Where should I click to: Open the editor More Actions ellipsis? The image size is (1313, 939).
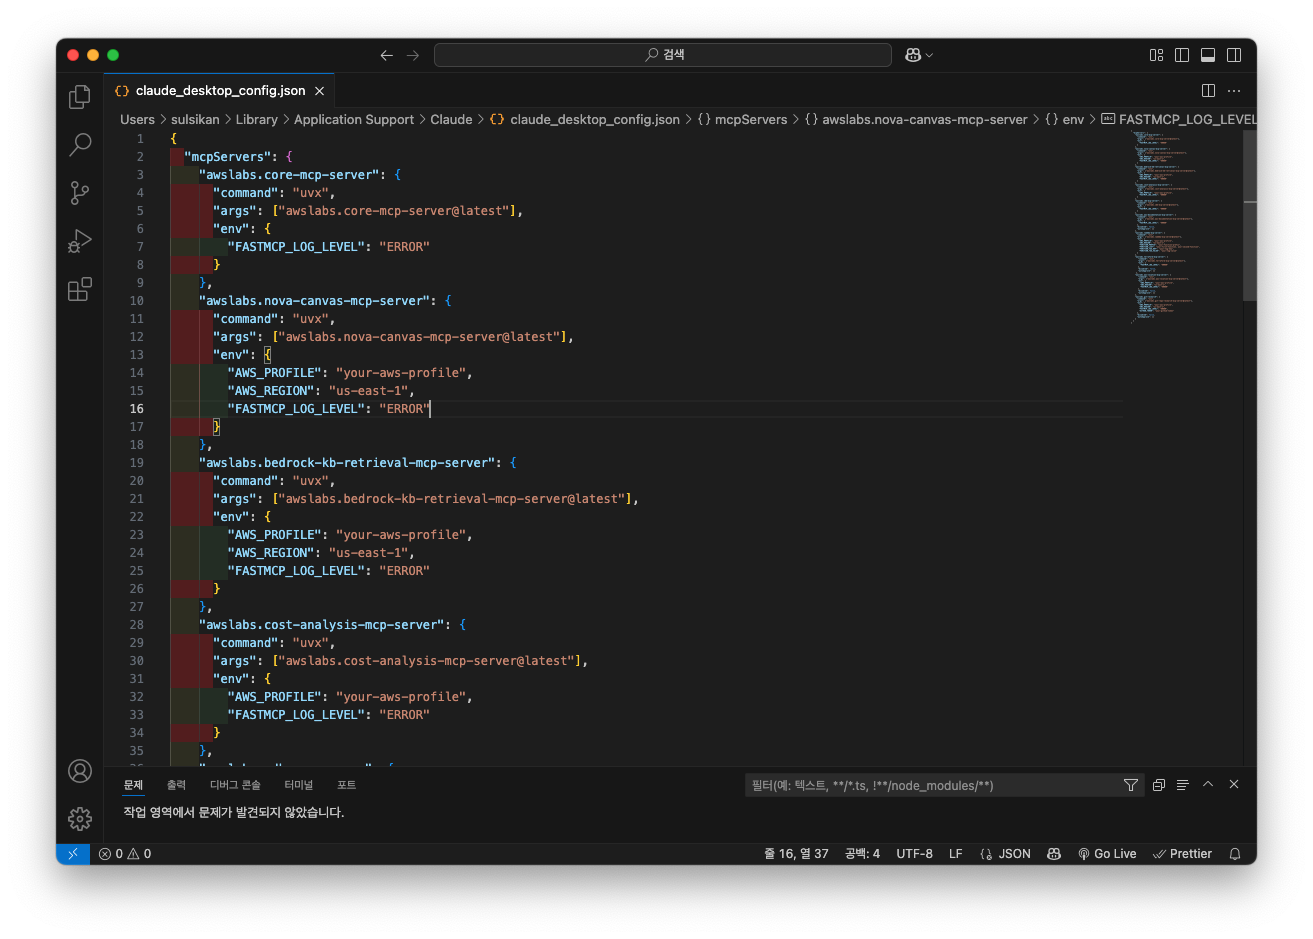1234,91
